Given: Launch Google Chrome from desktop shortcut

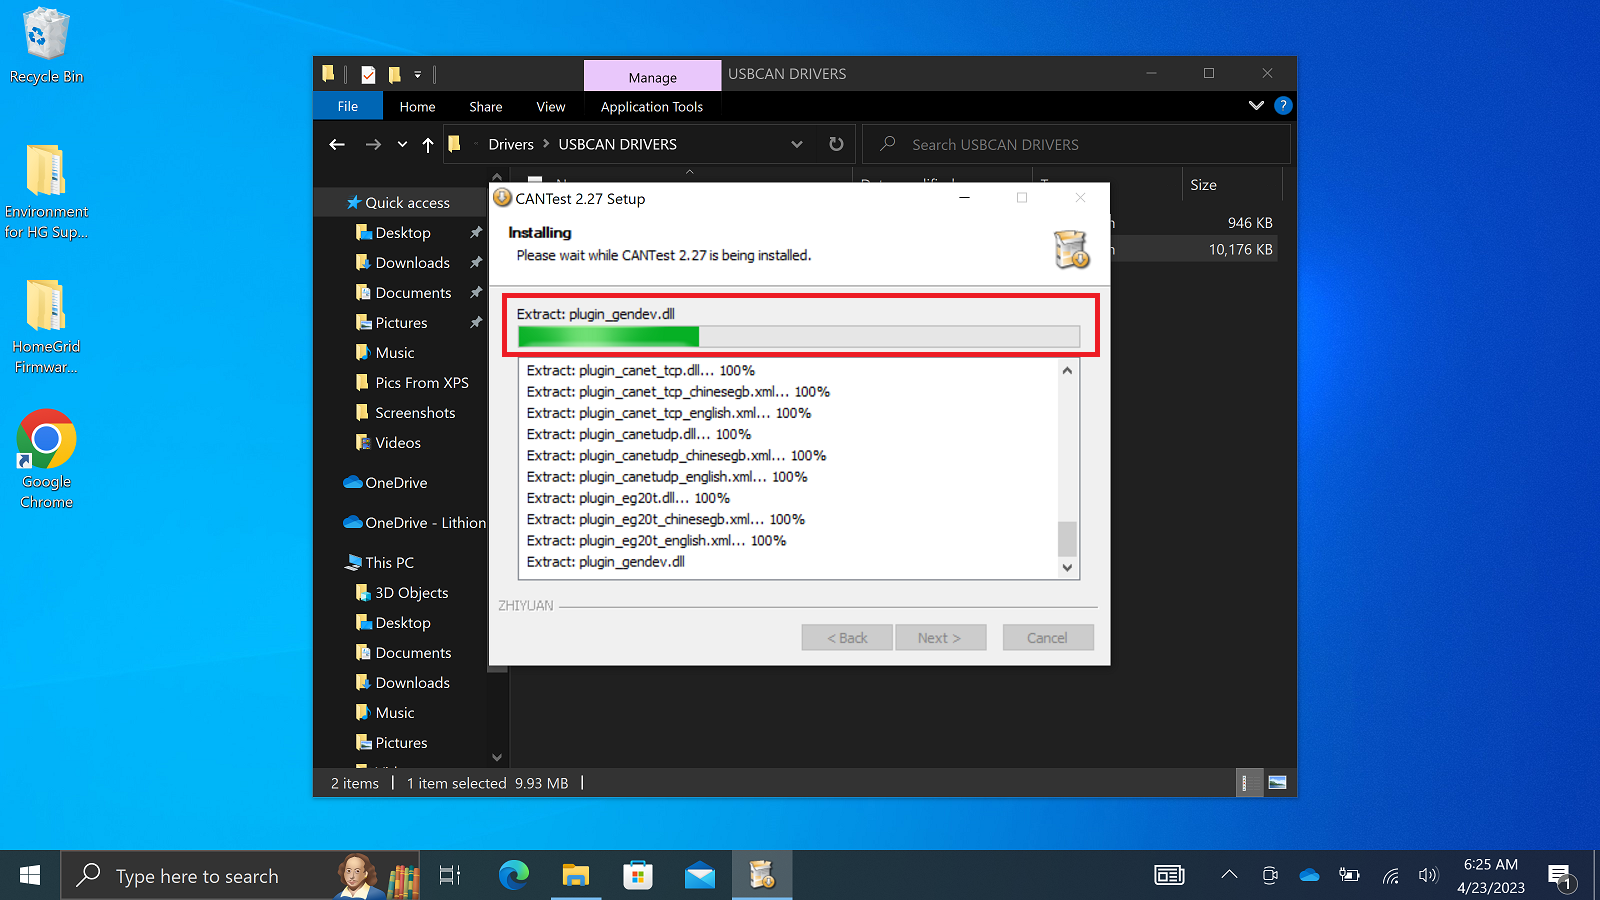Looking at the screenshot, I should (46, 460).
